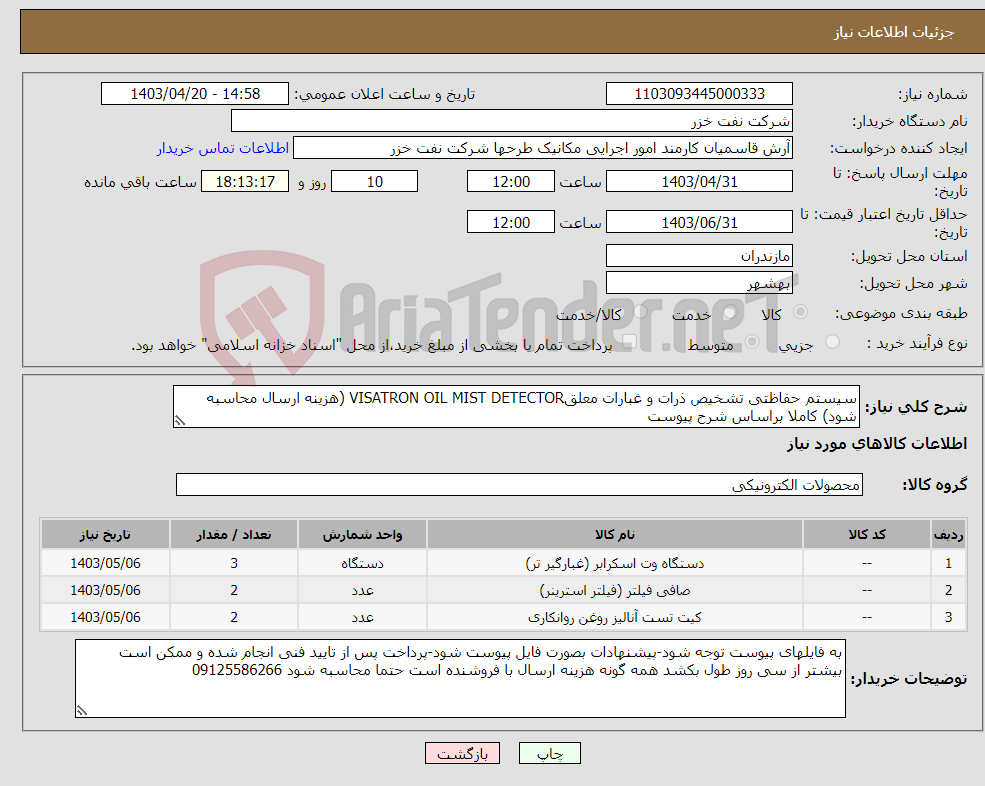Click the تعداد / مقدار column header
The image size is (985, 786).
pos(234,535)
